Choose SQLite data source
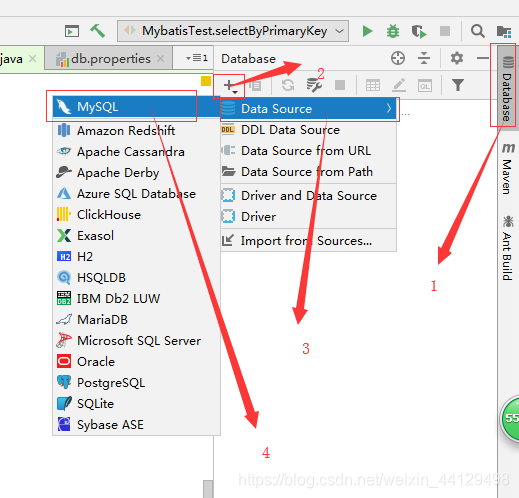 tap(136, 404)
